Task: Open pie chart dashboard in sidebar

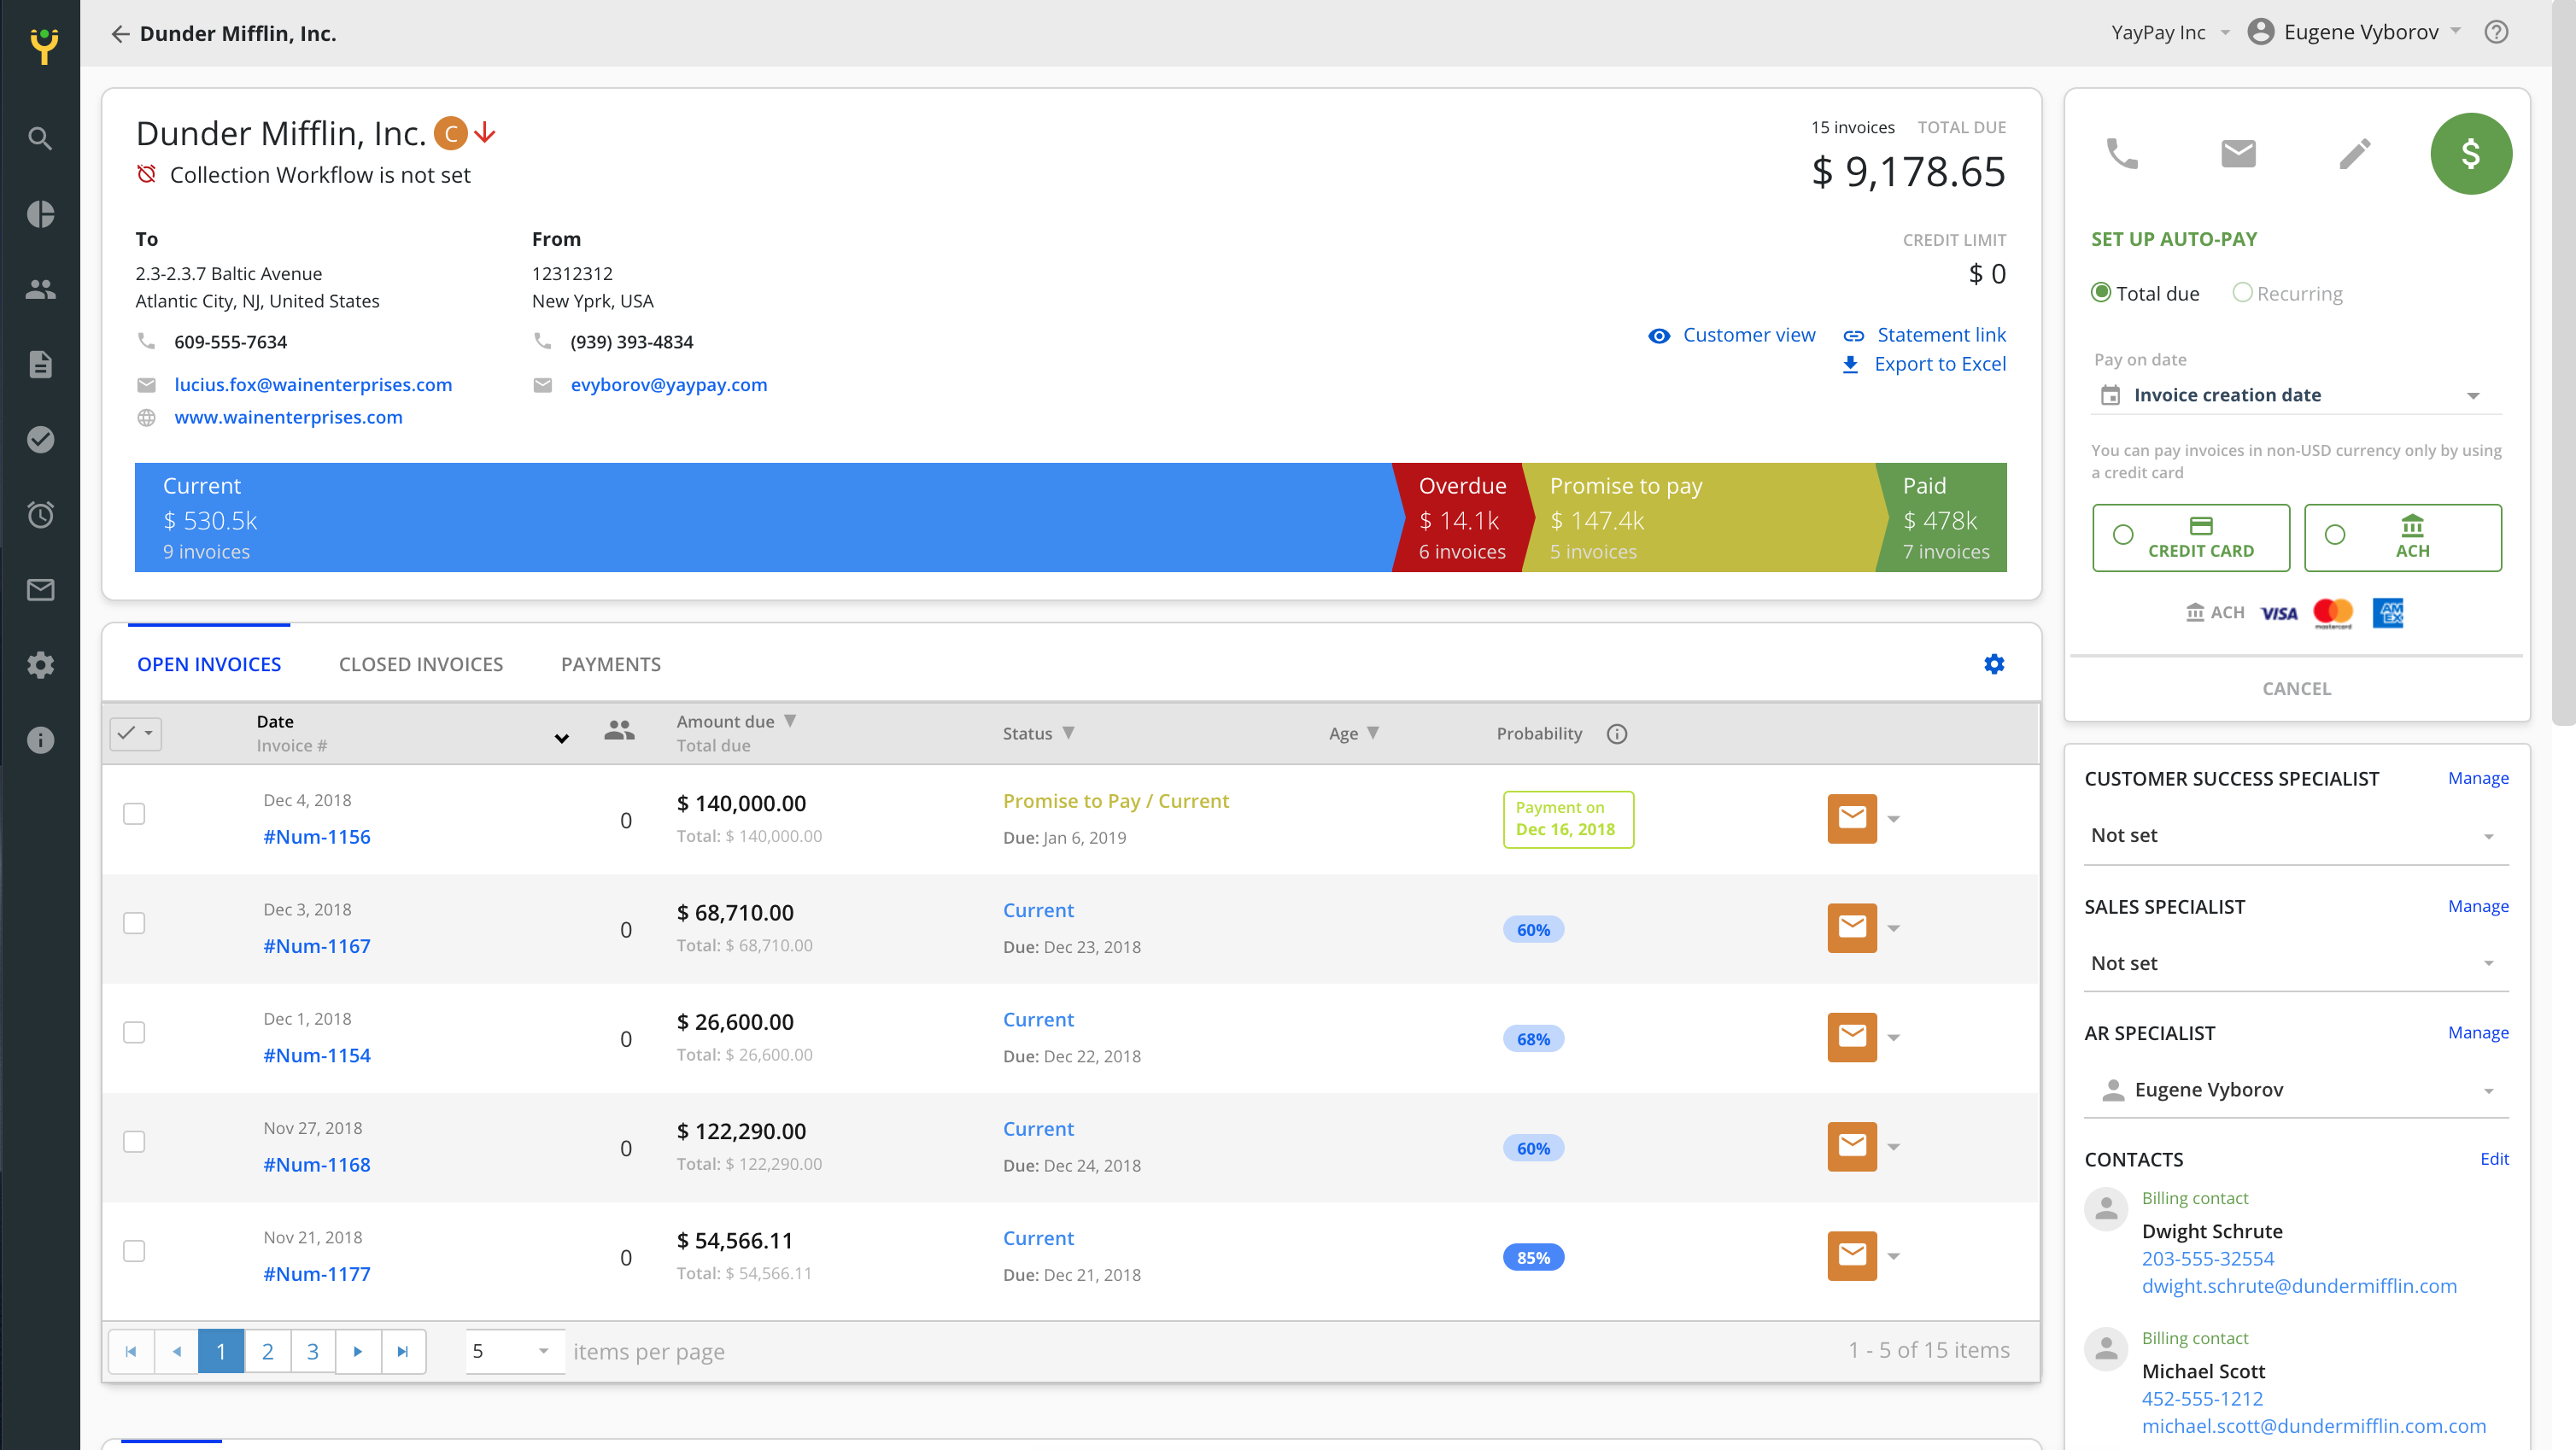Action: click(x=40, y=214)
